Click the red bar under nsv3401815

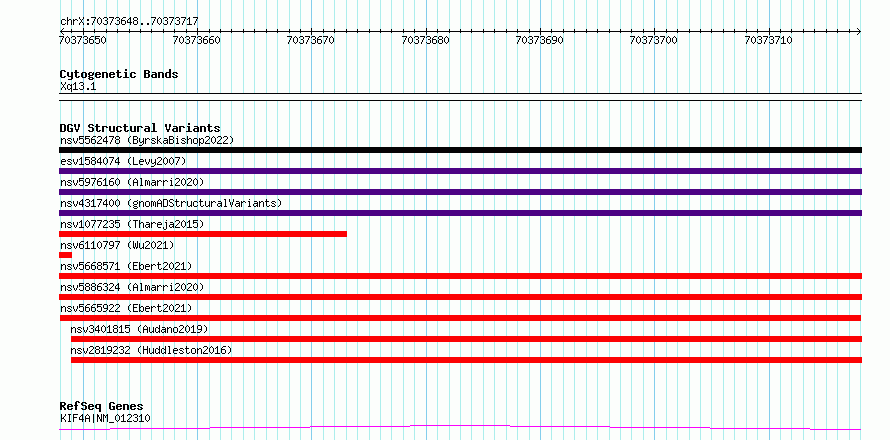(x=466, y=339)
